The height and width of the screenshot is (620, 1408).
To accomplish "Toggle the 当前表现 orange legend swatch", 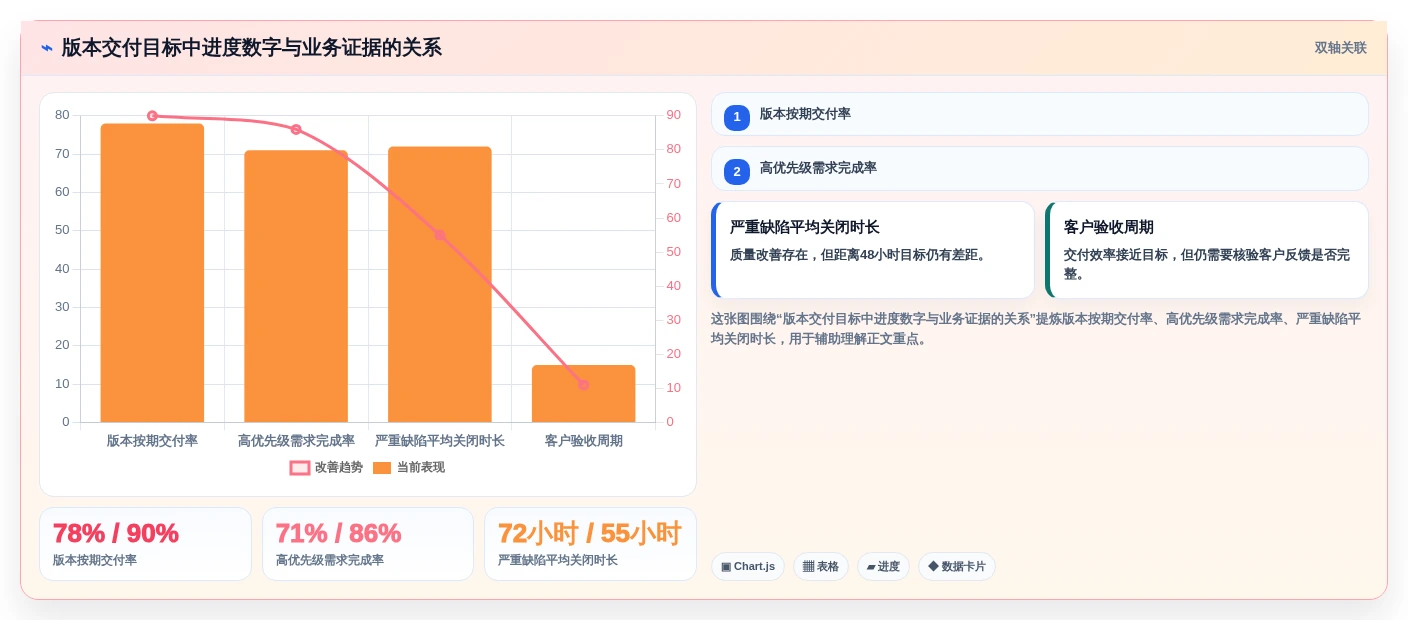I will [382, 468].
